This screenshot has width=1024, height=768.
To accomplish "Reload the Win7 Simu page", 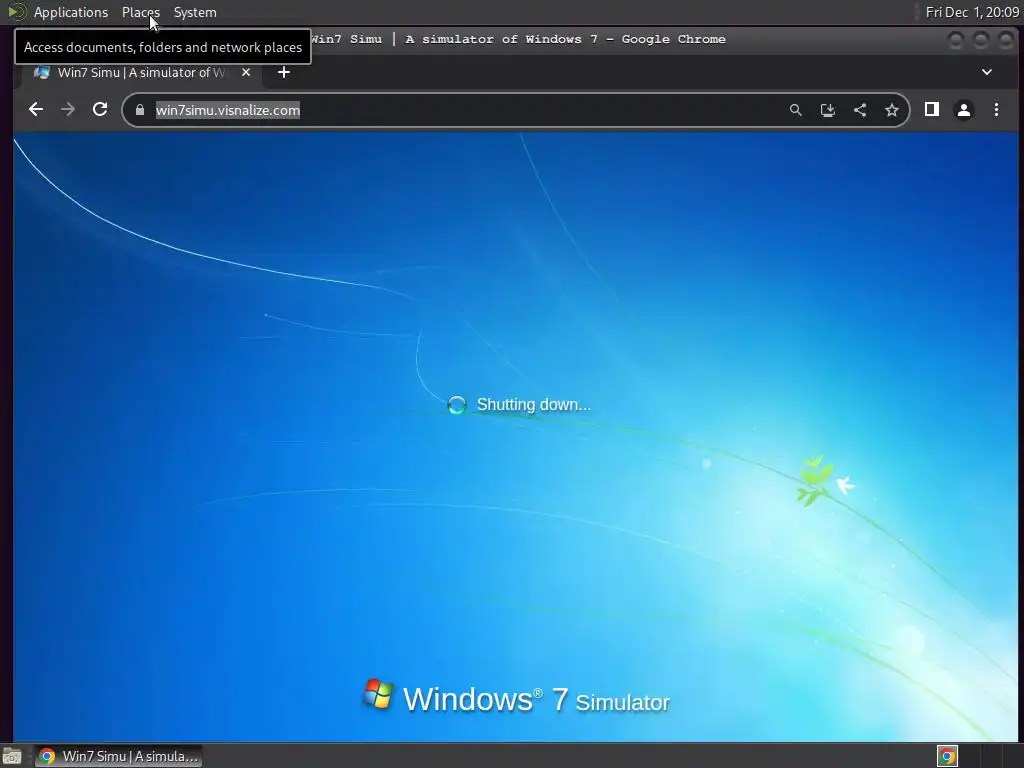I will pos(100,110).
